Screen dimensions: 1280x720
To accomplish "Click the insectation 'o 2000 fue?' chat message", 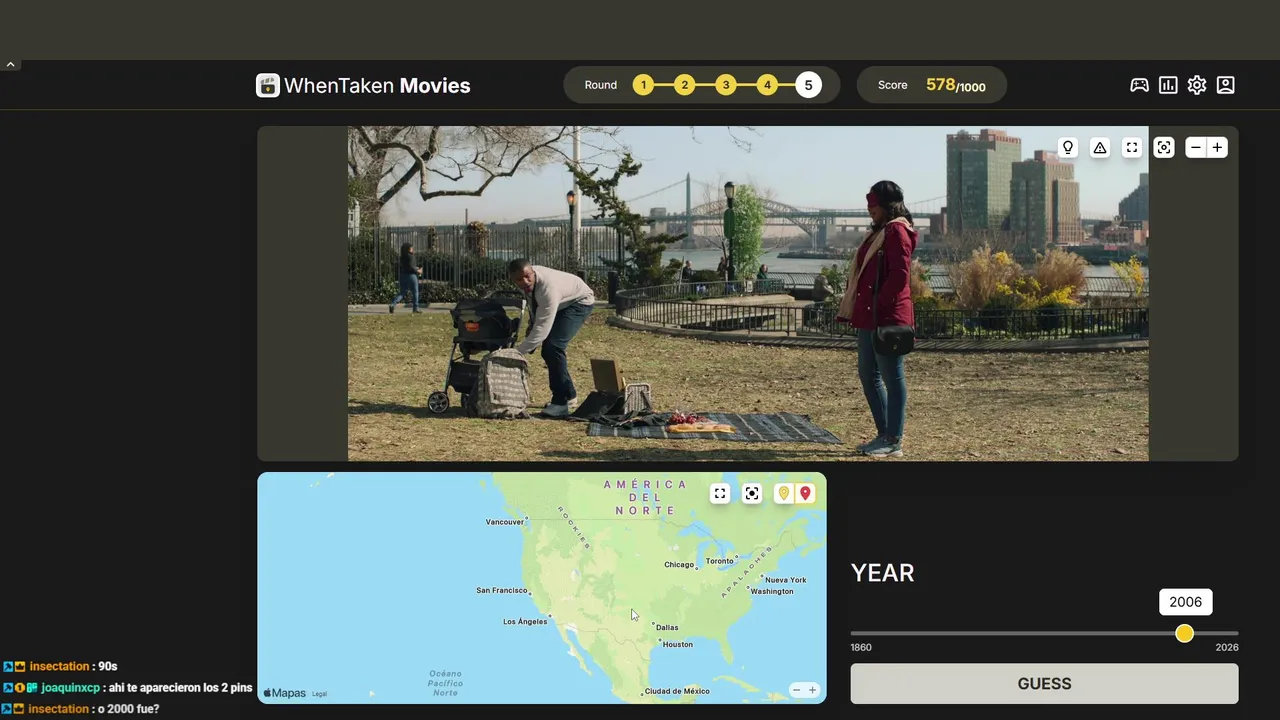I will click(x=80, y=709).
